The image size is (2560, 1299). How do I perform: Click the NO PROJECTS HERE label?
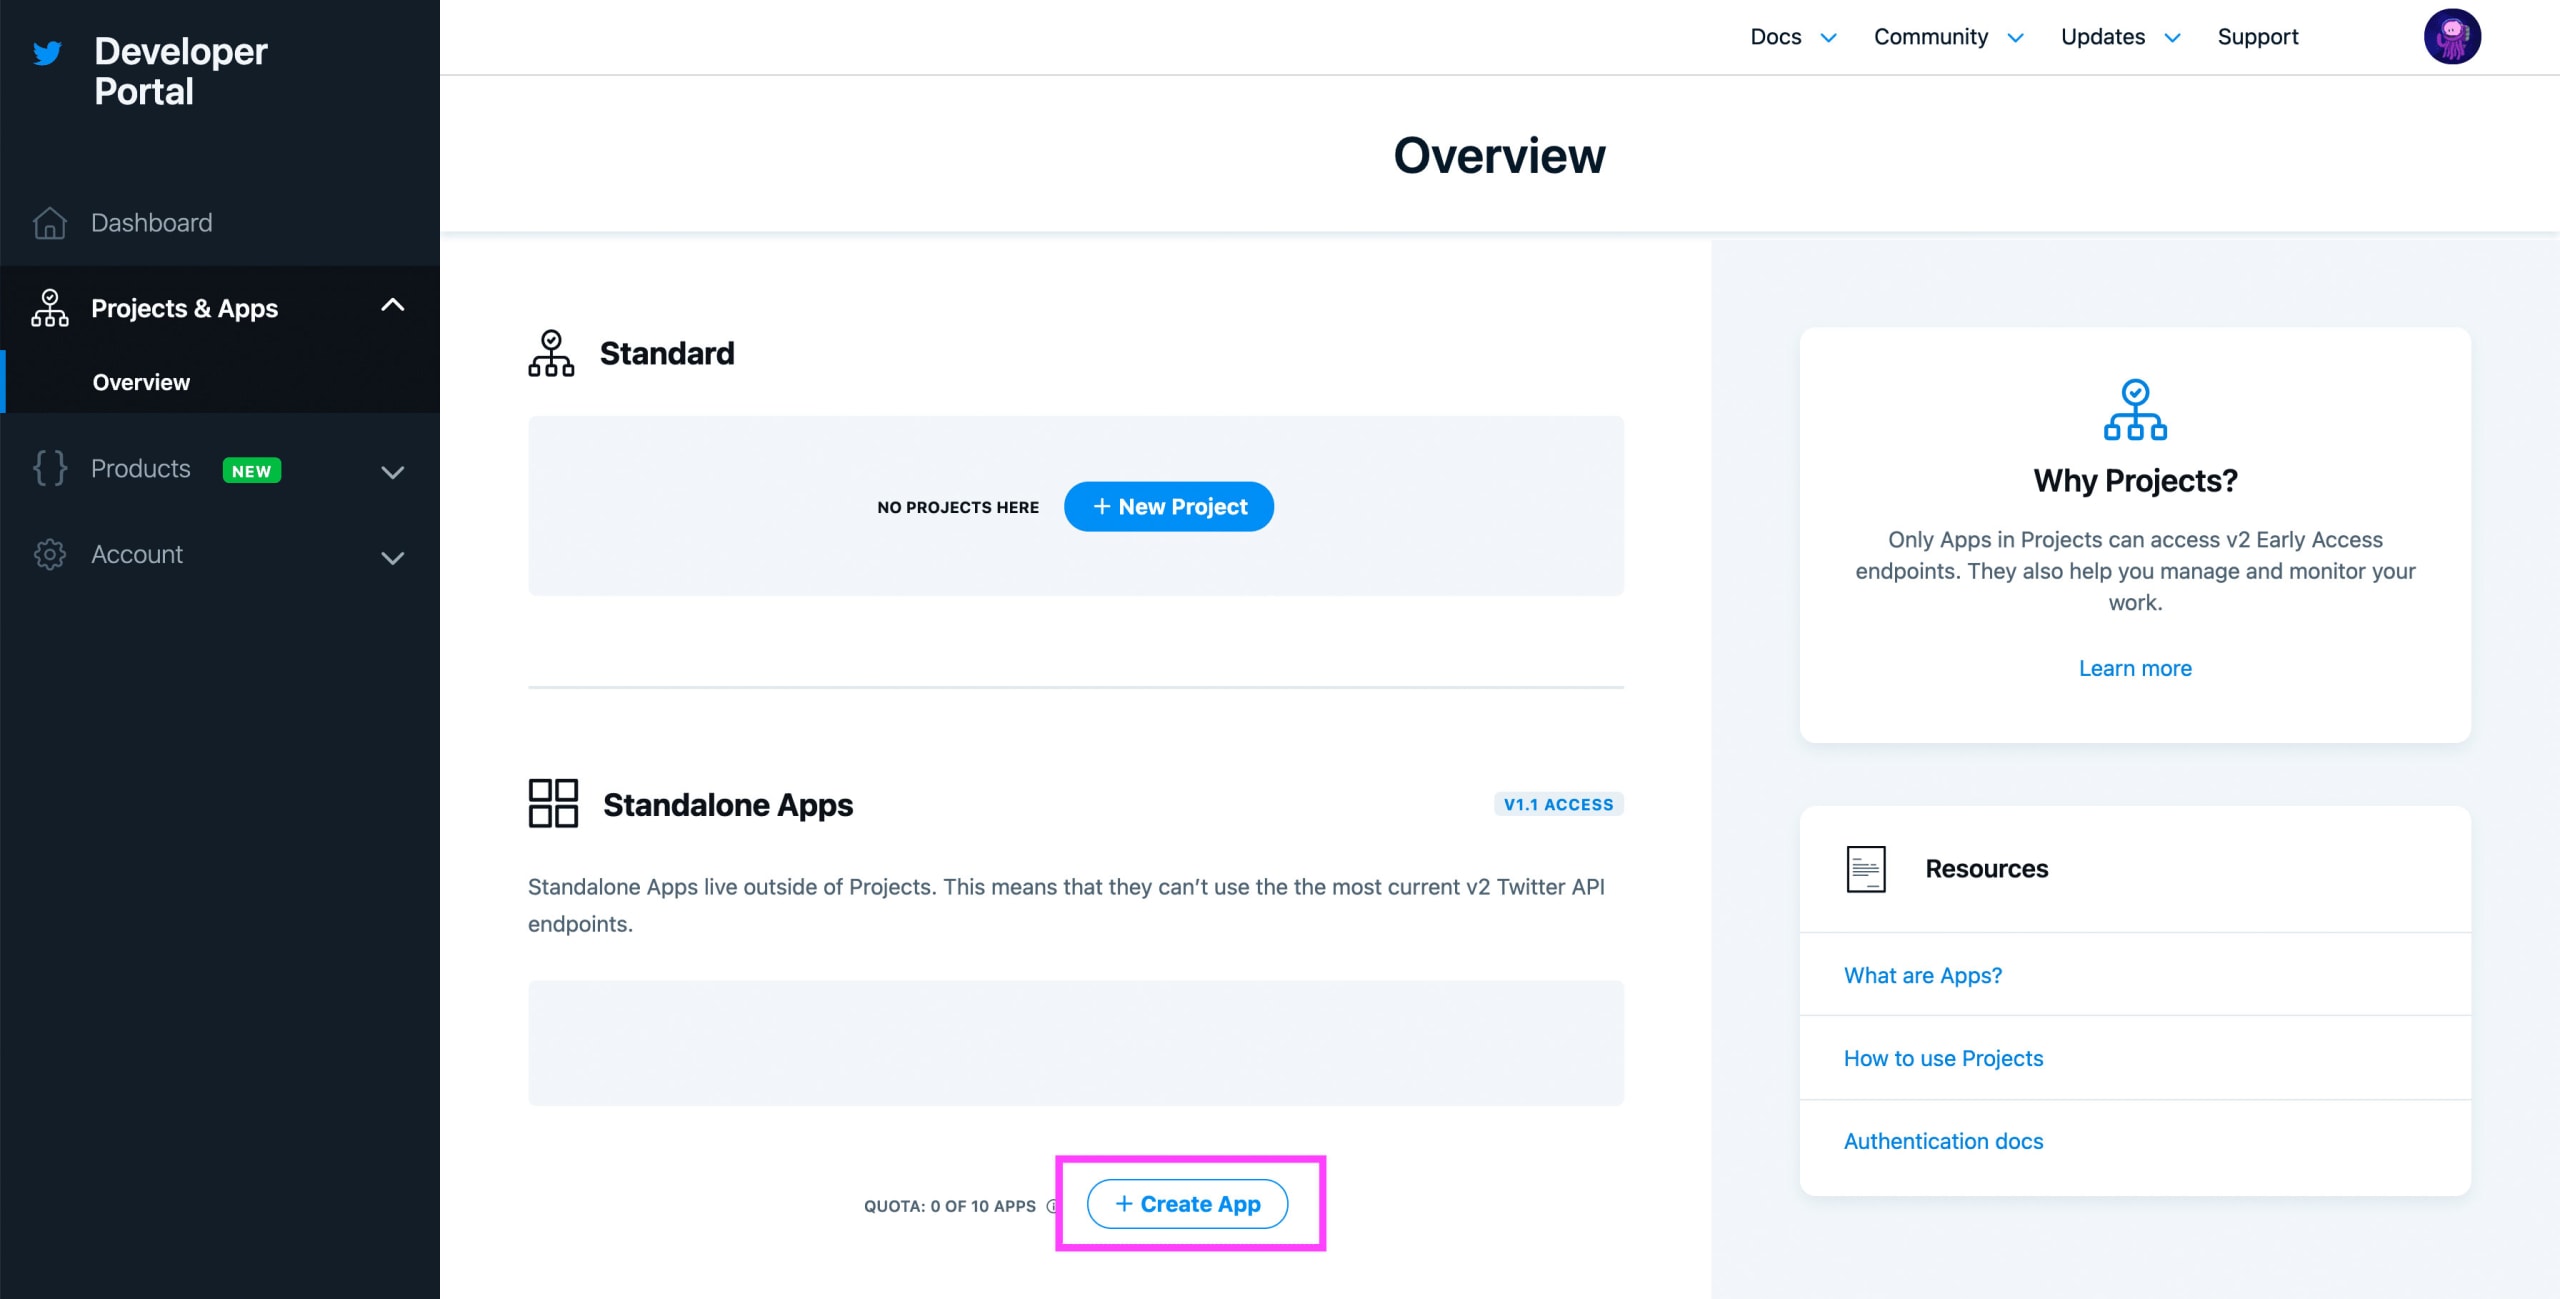pyautogui.click(x=957, y=507)
